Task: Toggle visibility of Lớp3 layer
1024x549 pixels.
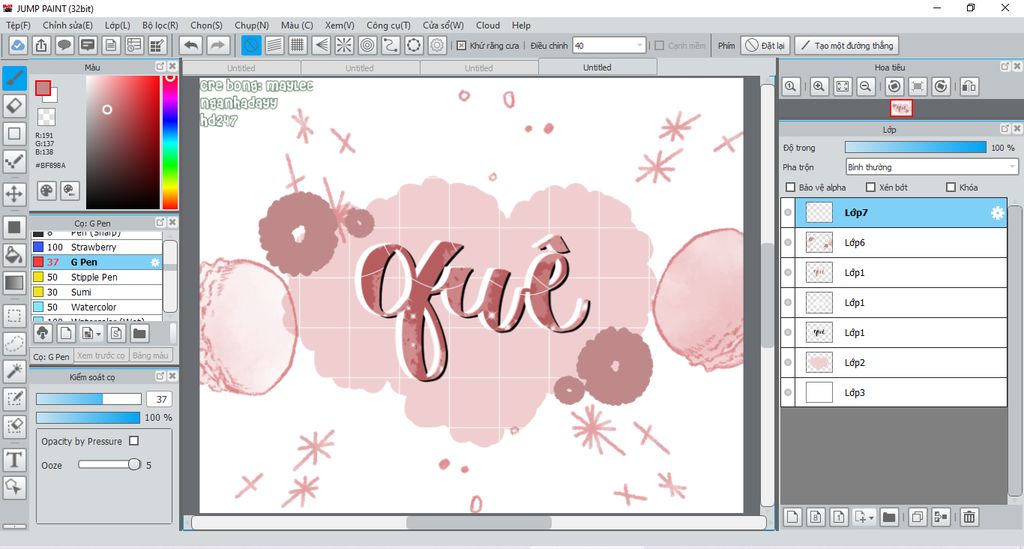Action: coord(788,392)
